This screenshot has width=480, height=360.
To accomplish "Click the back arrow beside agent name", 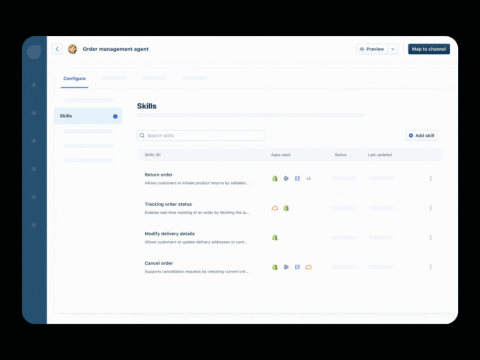I will (x=57, y=49).
